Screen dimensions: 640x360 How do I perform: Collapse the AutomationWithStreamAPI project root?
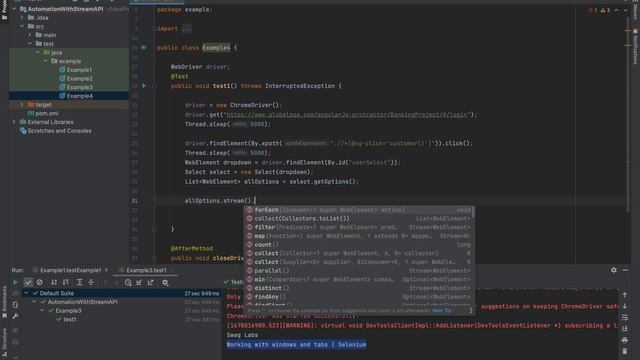click(14, 9)
